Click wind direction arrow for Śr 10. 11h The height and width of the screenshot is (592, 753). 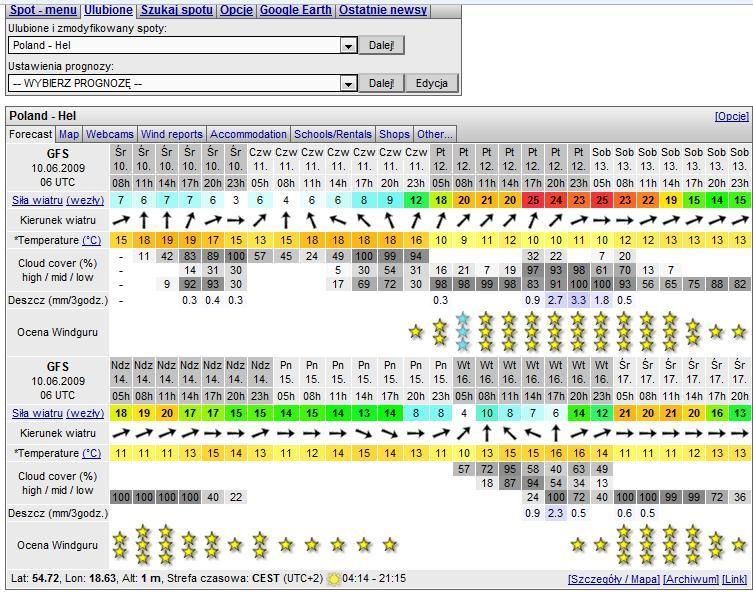tap(144, 220)
